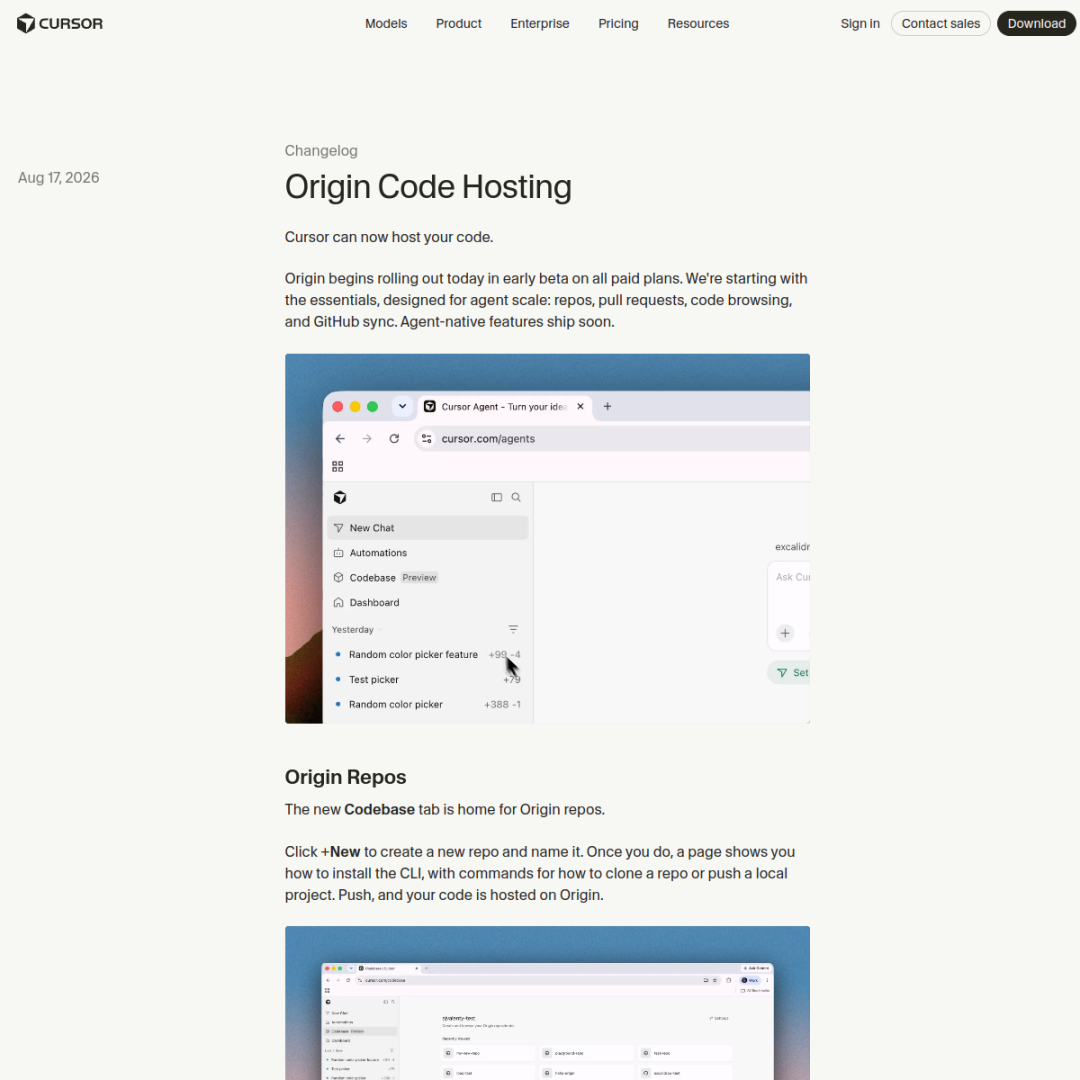Toggle the sidebar panel icon

click(497, 497)
